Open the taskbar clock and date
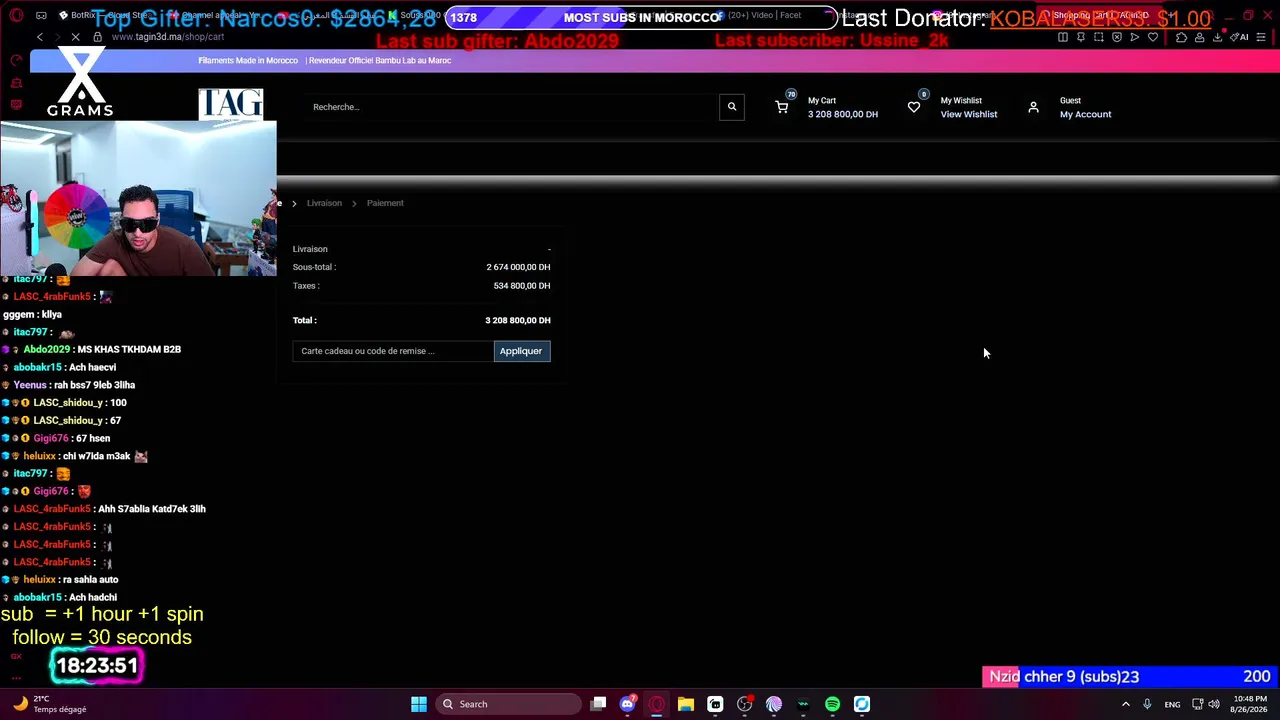 tap(1250, 704)
